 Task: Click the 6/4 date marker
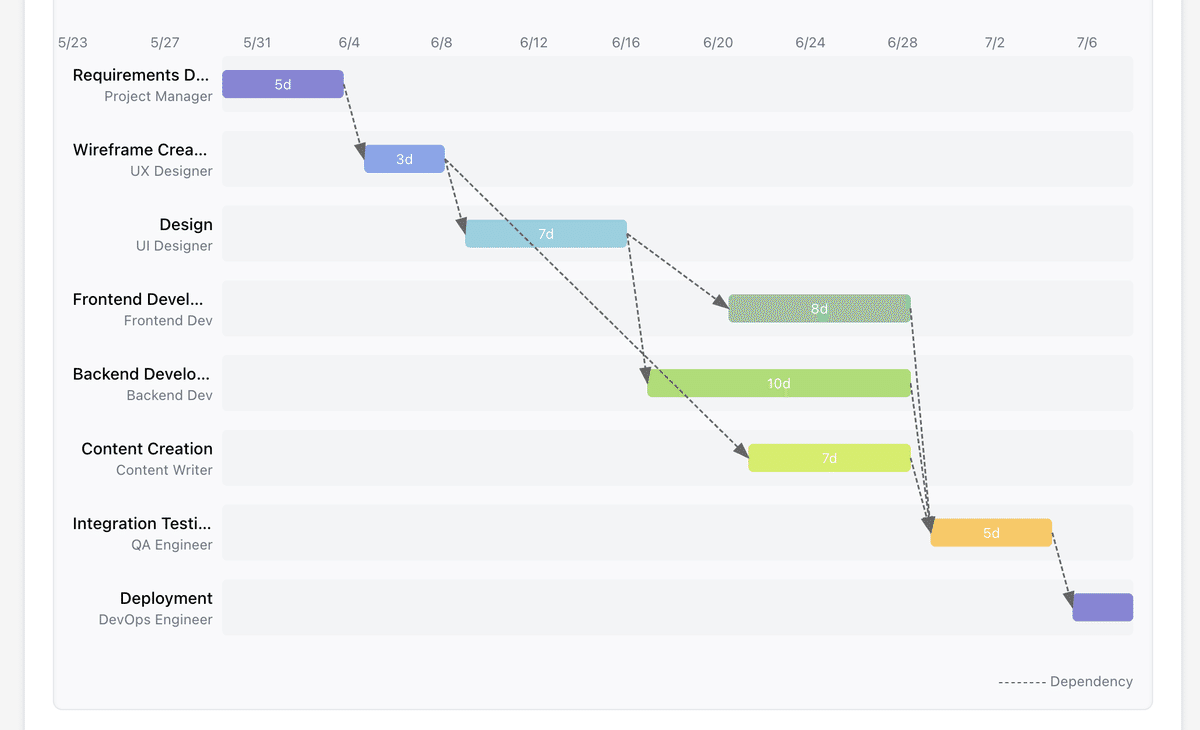click(x=349, y=42)
